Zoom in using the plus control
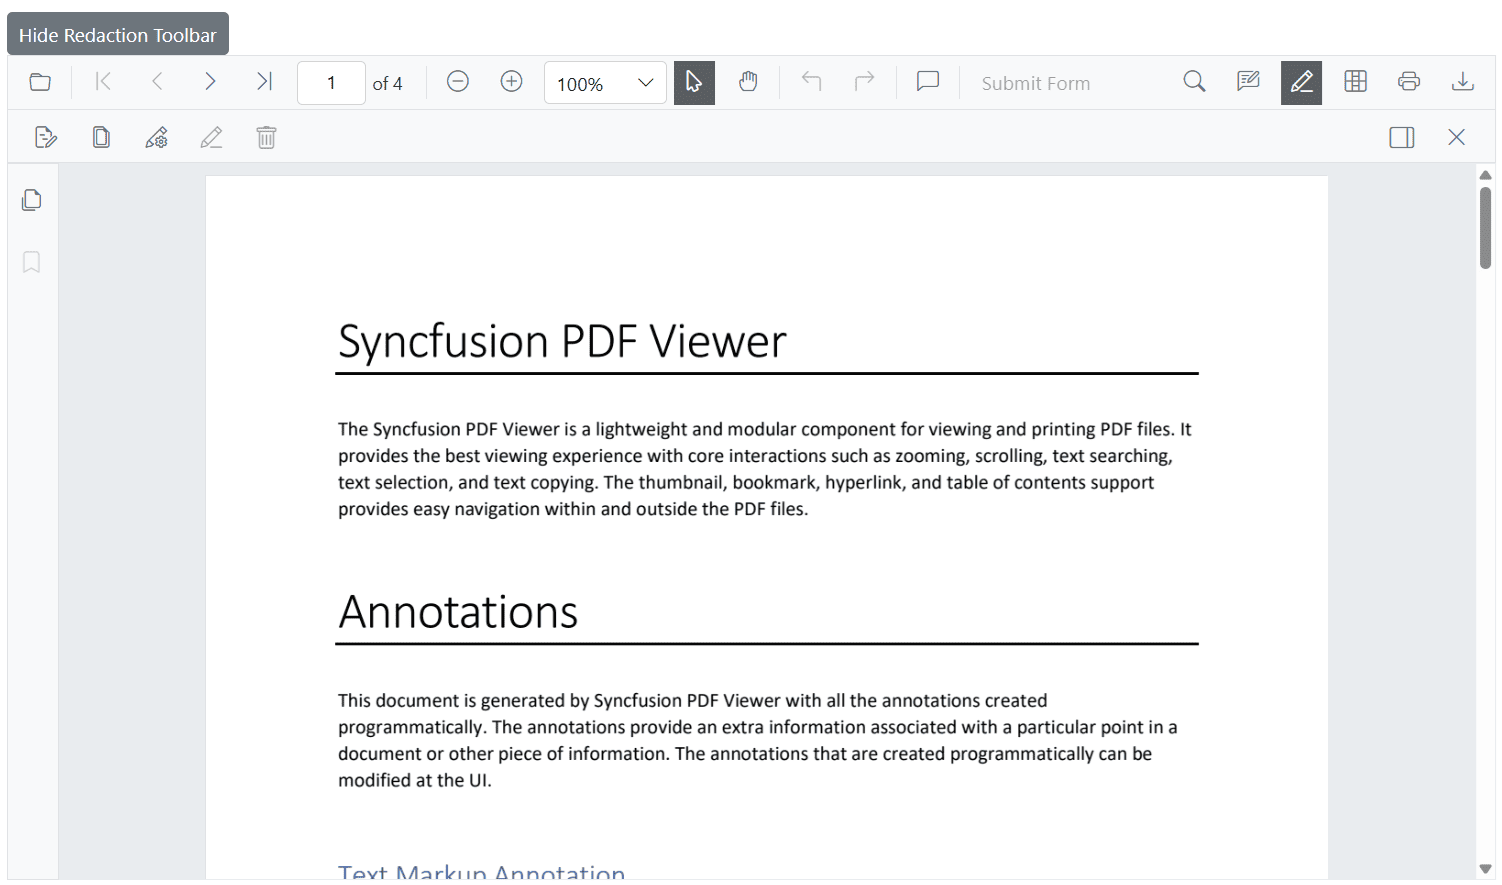The height and width of the screenshot is (885, 1502). (x=511, y=82)
